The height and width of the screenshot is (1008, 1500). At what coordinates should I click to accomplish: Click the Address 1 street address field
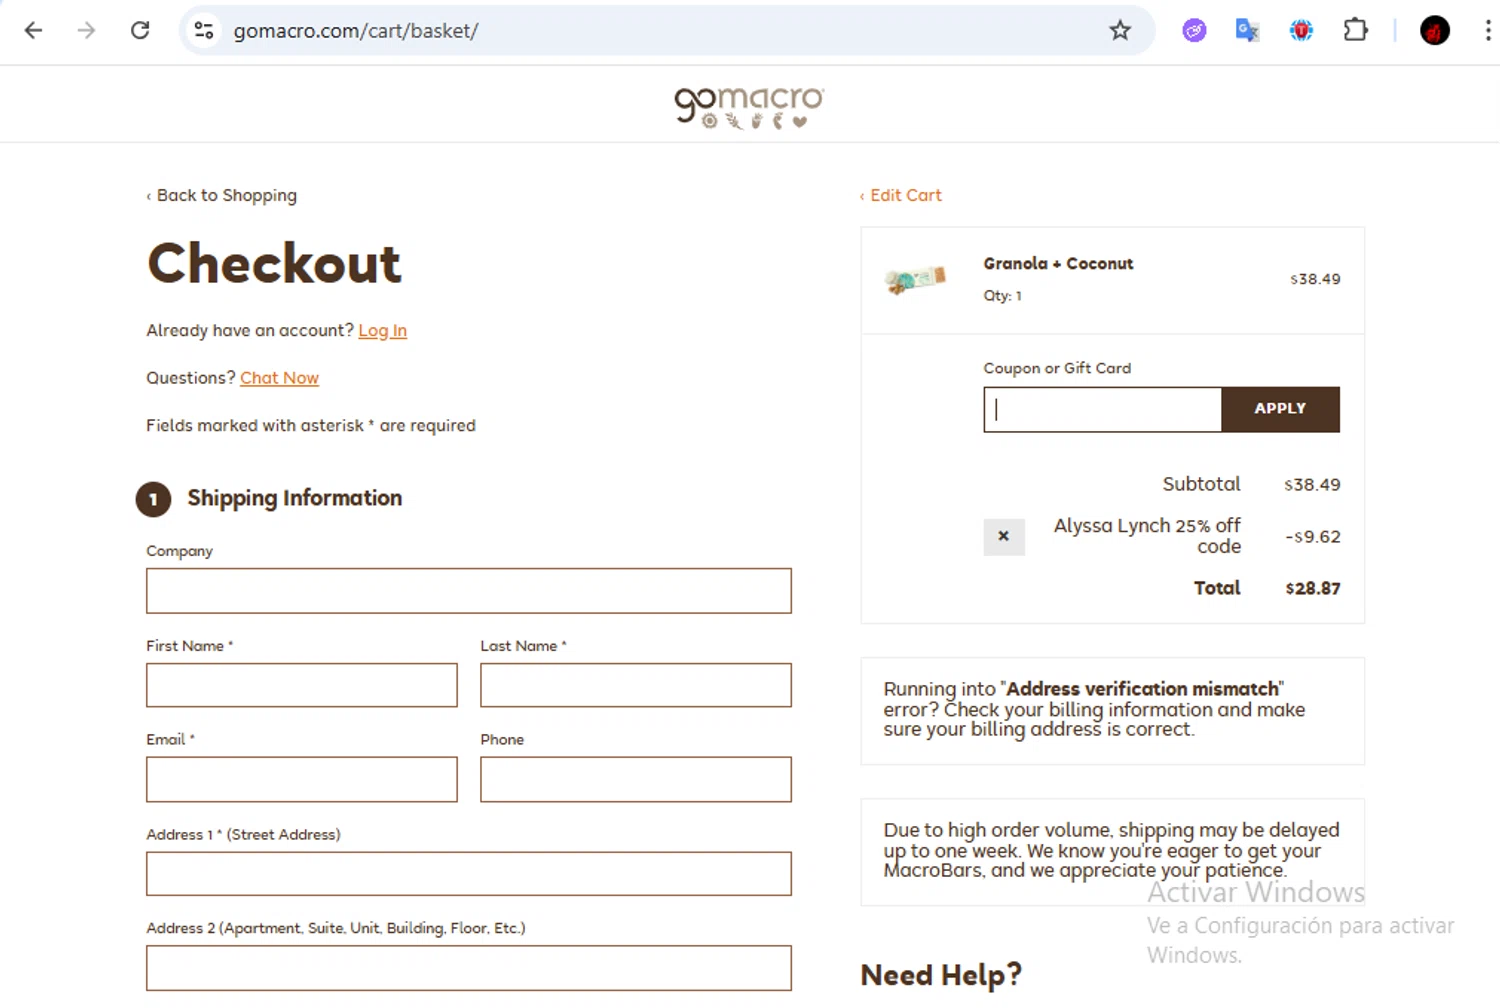[x=469, y=874]
